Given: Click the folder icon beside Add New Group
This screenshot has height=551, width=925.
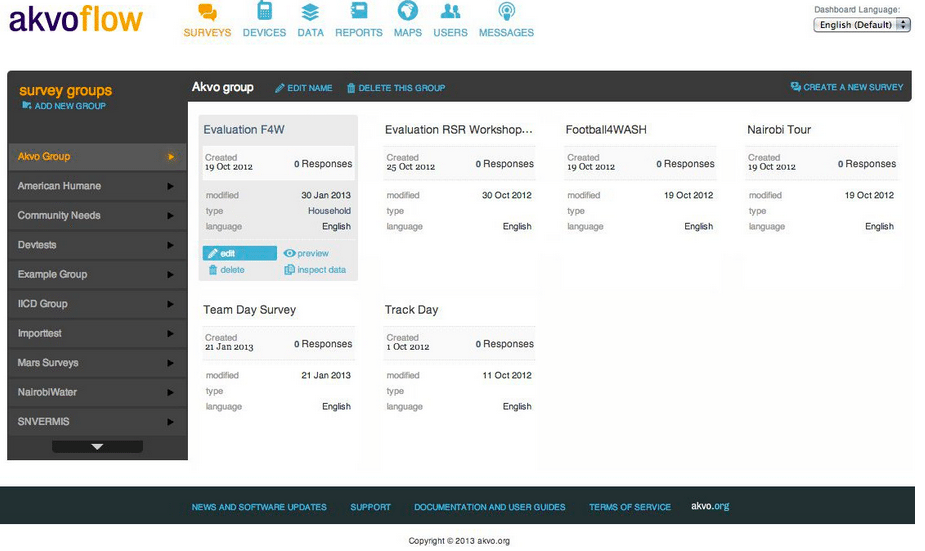Looking at the screenshot, I should [27, 105].
